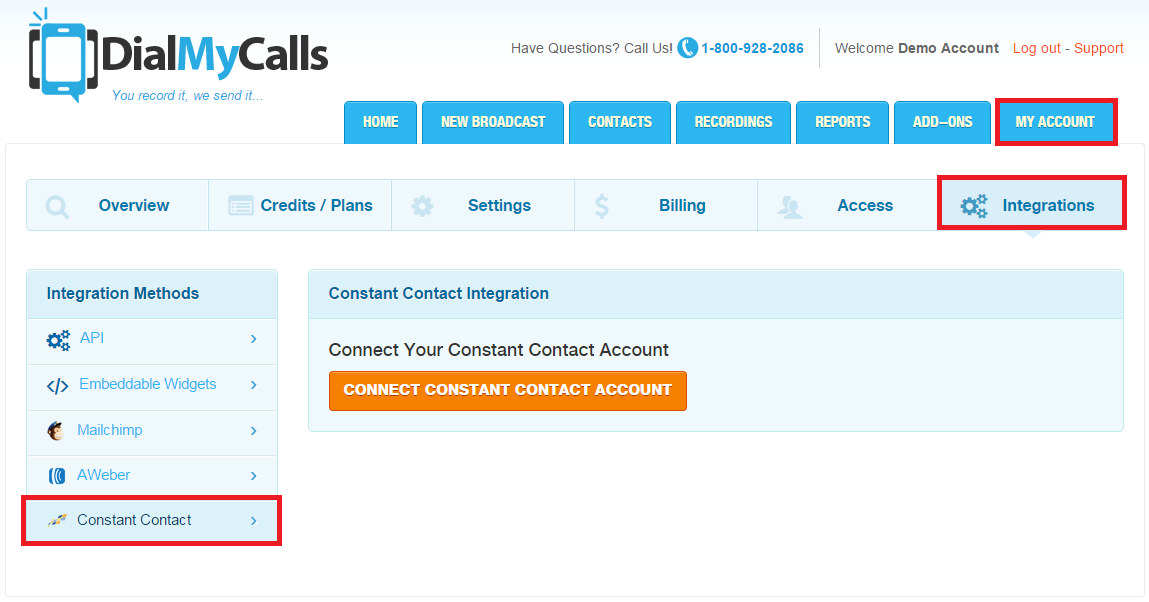Expand the API chevron arrow
Screen dimensions: 1149x602
[254, 340]
